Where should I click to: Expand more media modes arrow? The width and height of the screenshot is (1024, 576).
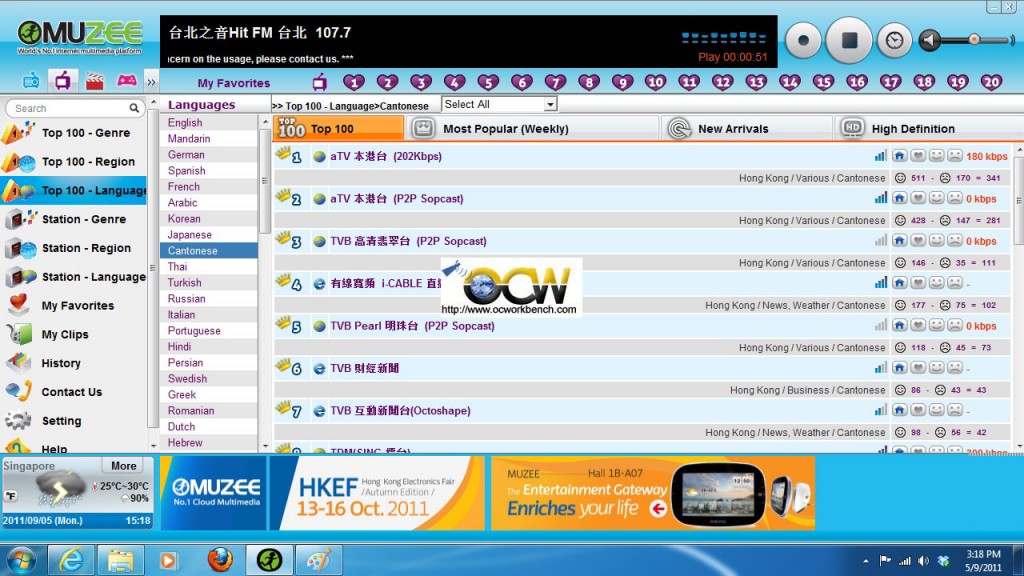pos(152,82)
